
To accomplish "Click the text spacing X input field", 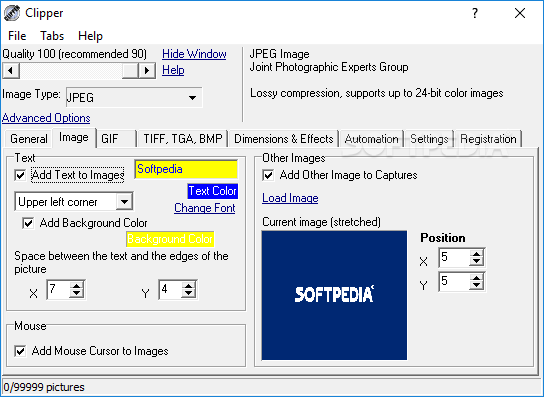I will tap(59, 289).
